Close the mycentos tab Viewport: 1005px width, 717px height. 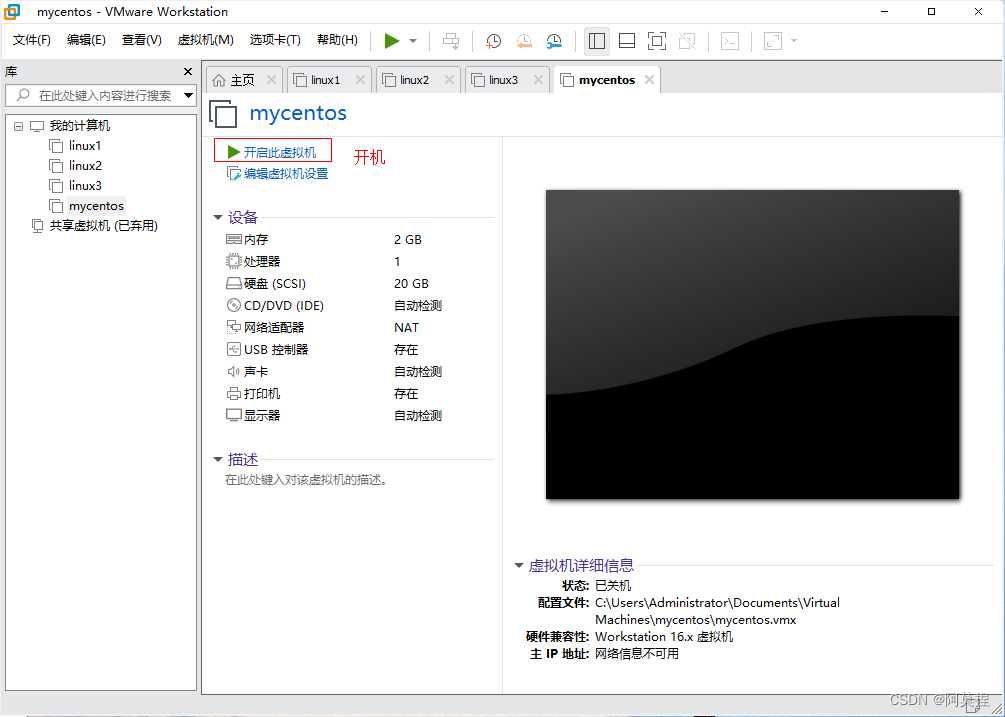[649, 80]
